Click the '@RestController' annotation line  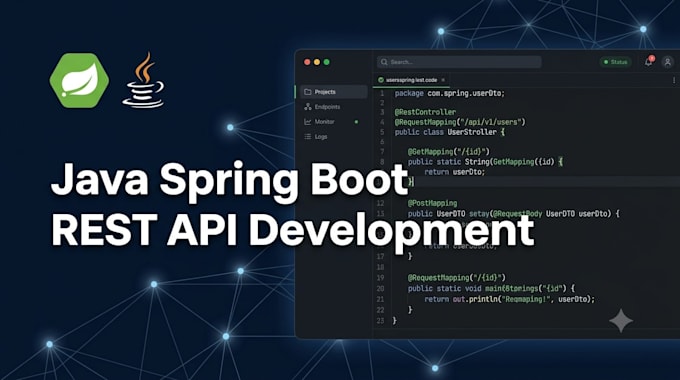pyautogui.click(x=425, y=112)
